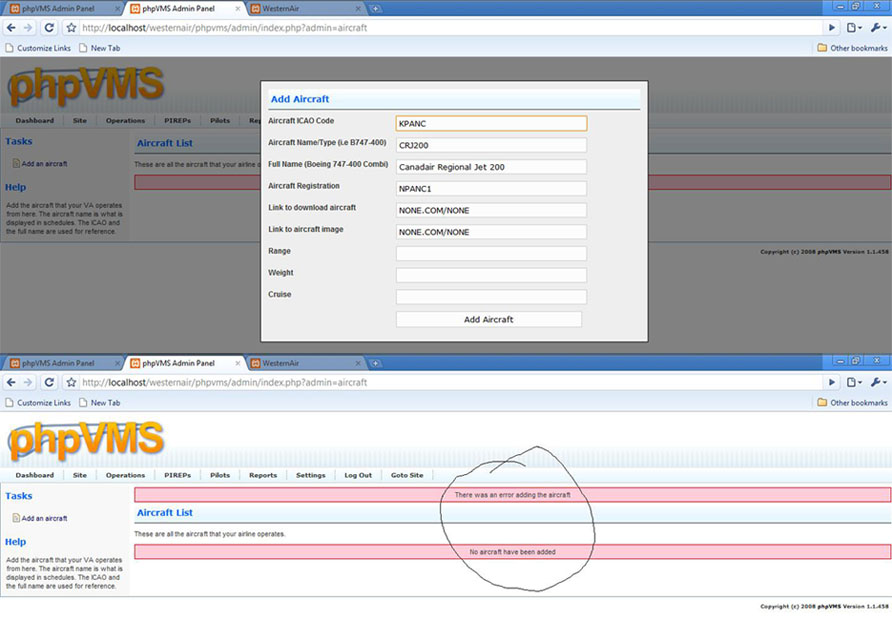Viewport: 892px width, 620px height.
Task: Open the page menu icon in the upper browser
Action: tap(854, 27)
